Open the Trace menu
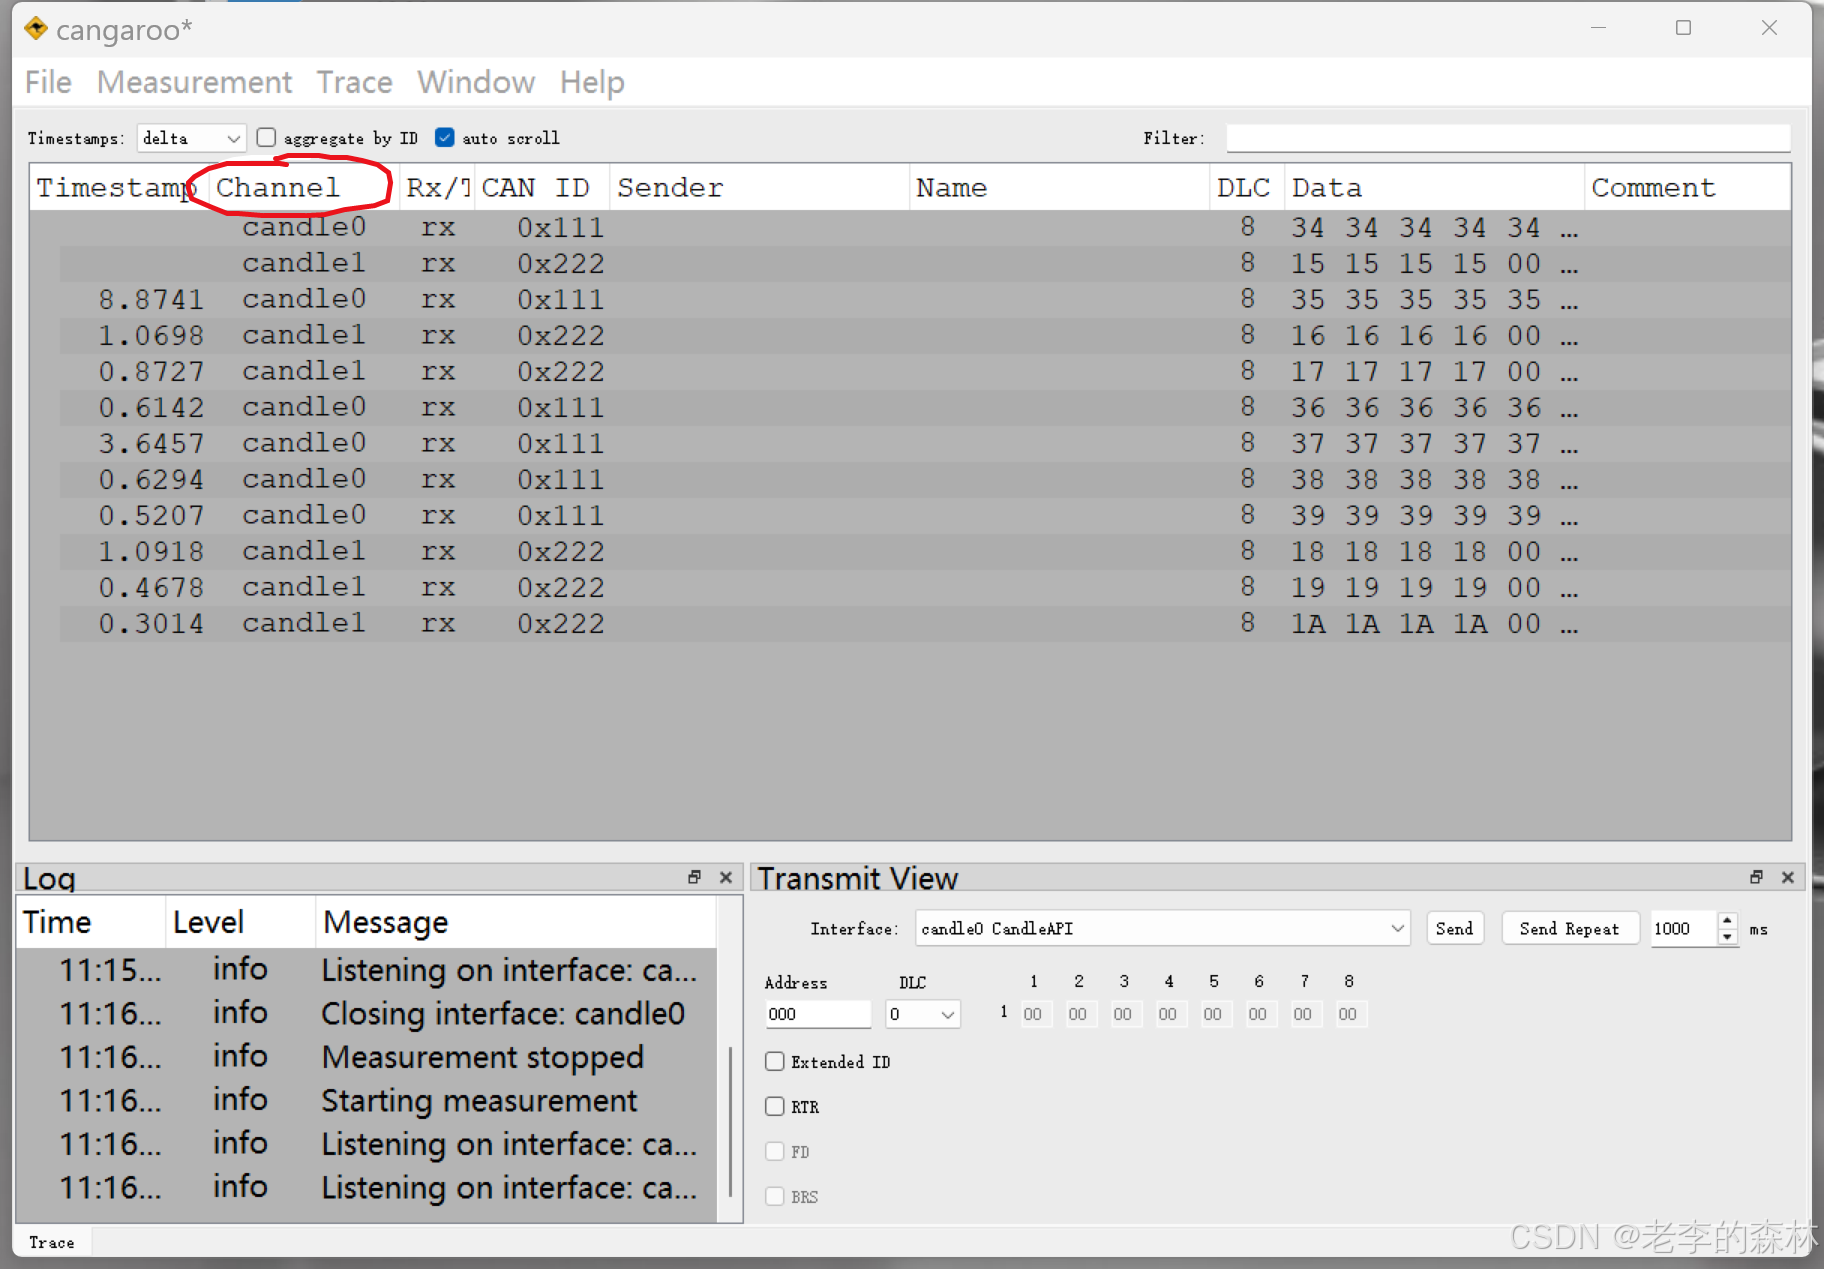Viewport: 1824px width, 1269px height. [354, 82]
